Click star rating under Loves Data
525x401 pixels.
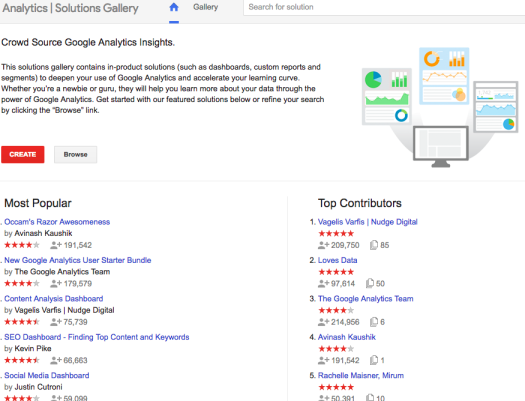(336, 272)
